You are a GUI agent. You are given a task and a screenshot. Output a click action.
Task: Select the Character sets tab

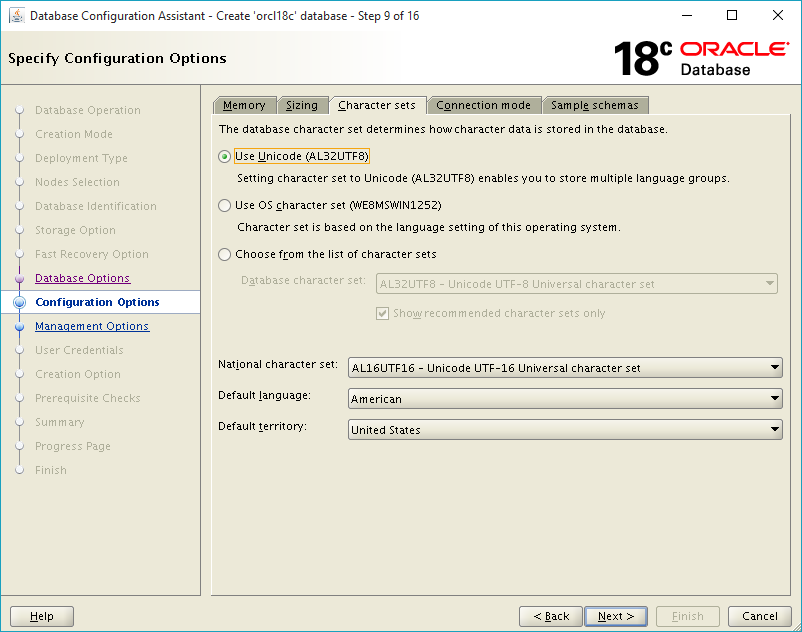[x=377, y=105]
